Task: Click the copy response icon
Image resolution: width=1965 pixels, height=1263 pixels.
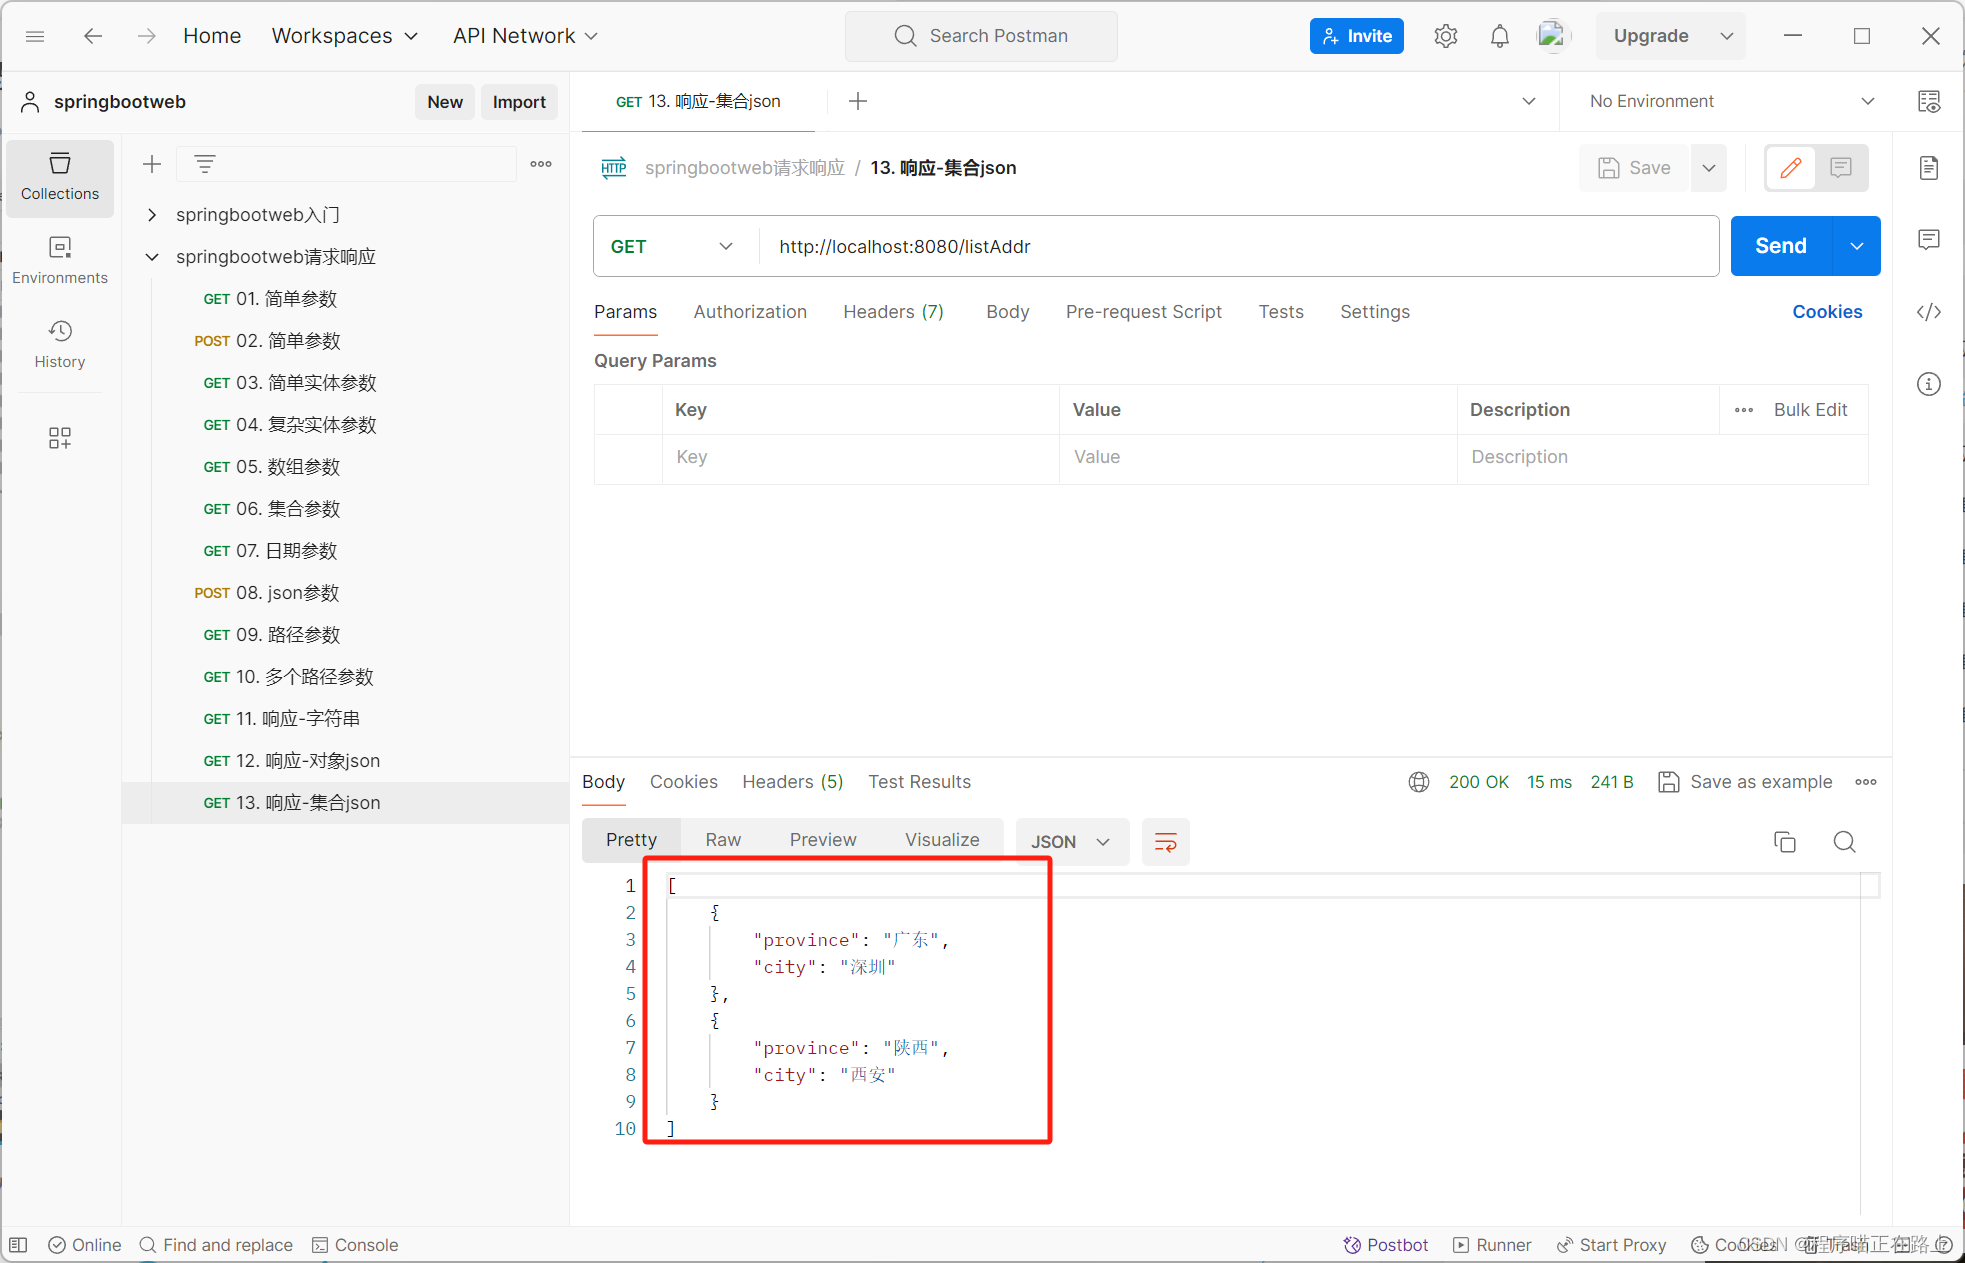Action: [x=1786, y=841]
